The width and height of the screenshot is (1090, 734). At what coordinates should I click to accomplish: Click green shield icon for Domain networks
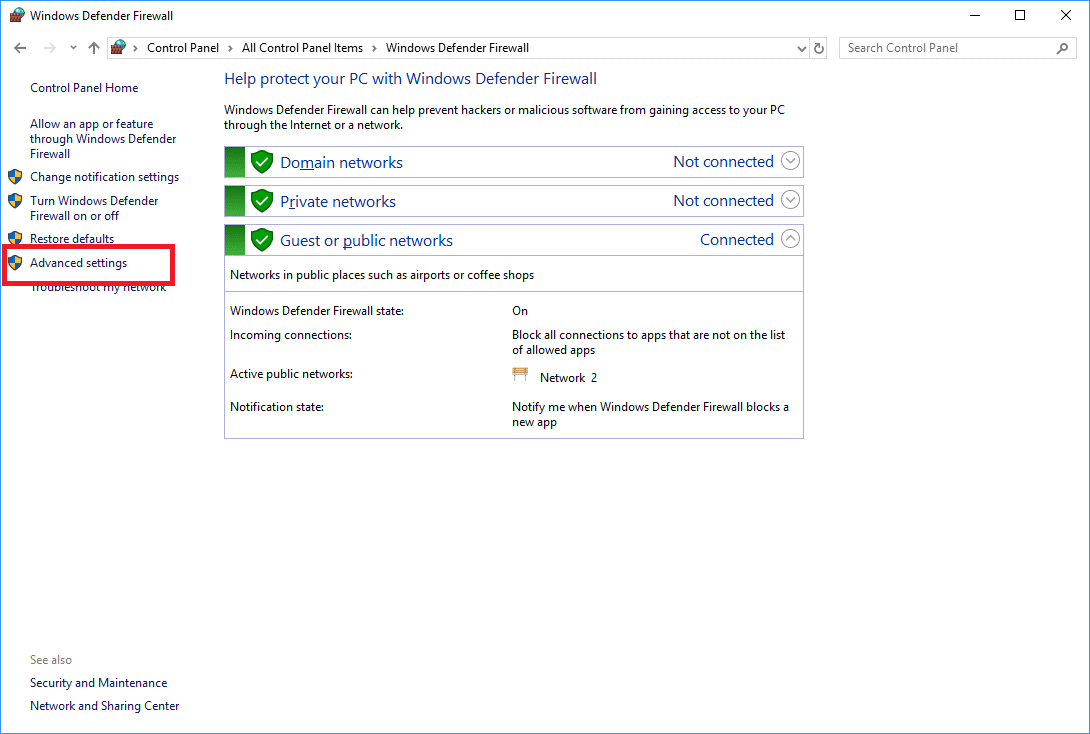pyautogui.click(x=261, y=161)
